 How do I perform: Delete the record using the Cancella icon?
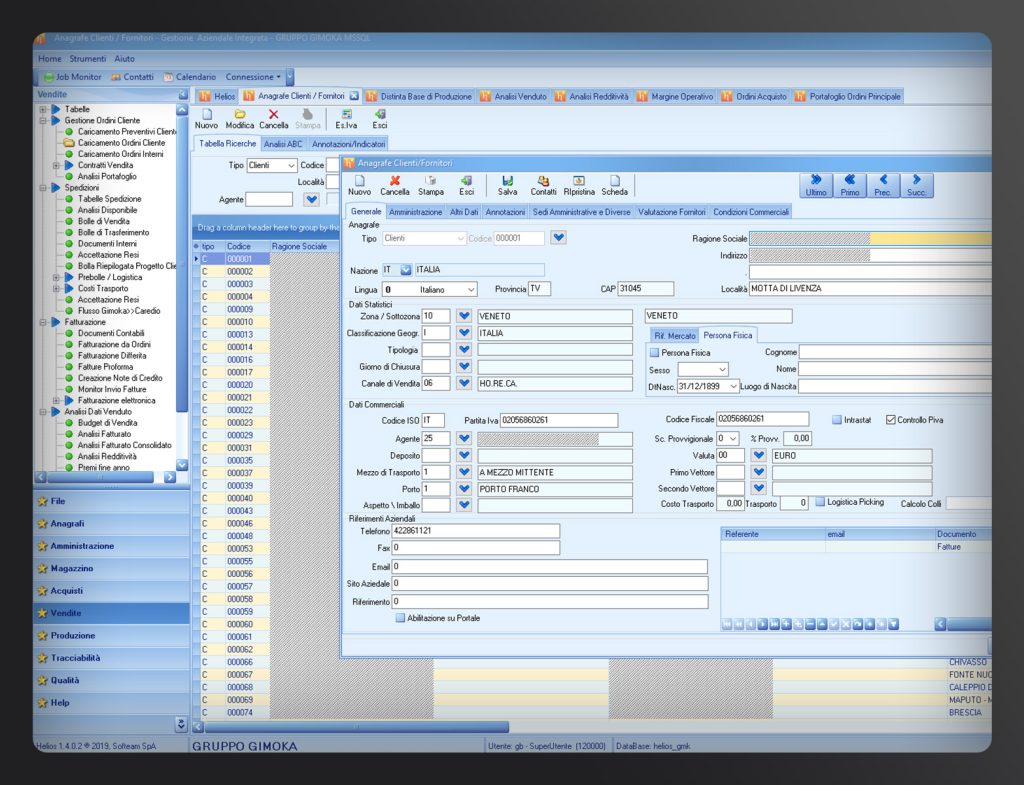(x=394, y=182)
